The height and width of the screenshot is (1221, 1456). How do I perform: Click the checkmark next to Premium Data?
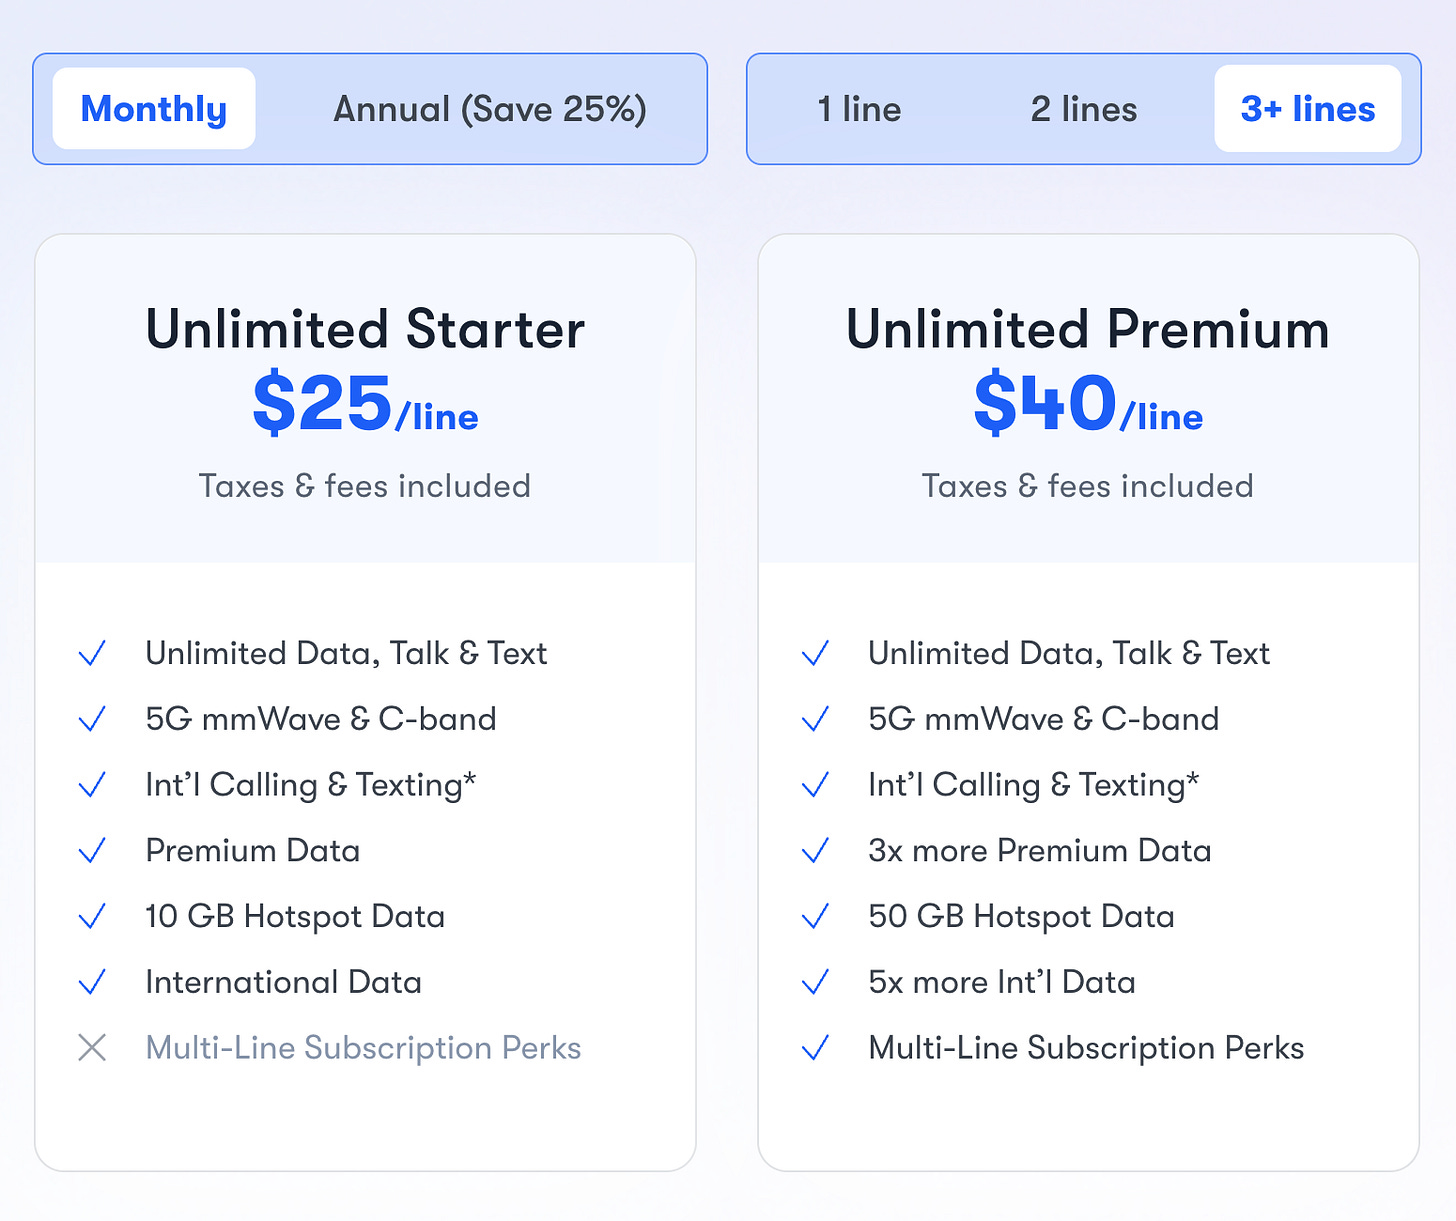point(91,851)
